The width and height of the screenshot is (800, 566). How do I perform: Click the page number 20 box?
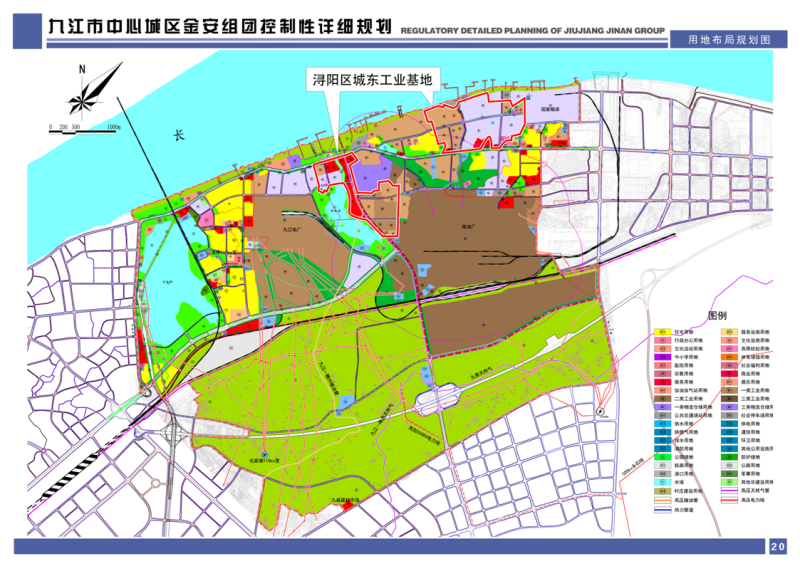(x=778, y=546)
